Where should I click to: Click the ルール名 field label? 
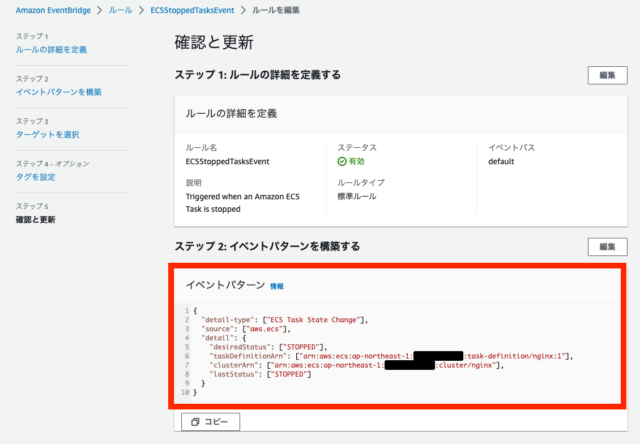pyautogui.click(x=201, y=148)
